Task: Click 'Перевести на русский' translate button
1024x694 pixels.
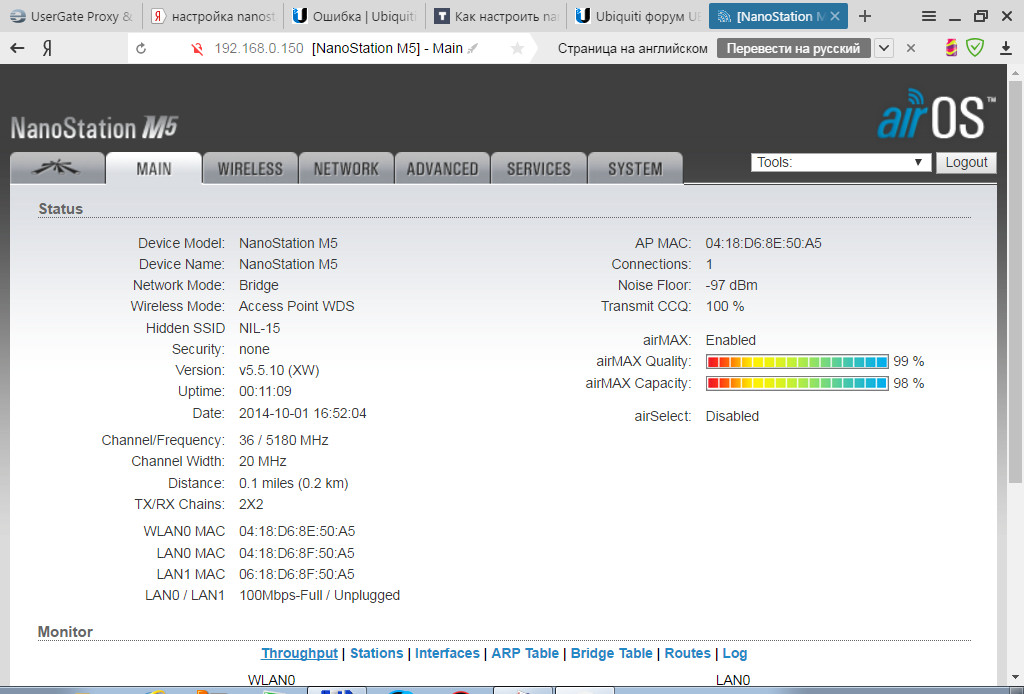Action: 793,48
